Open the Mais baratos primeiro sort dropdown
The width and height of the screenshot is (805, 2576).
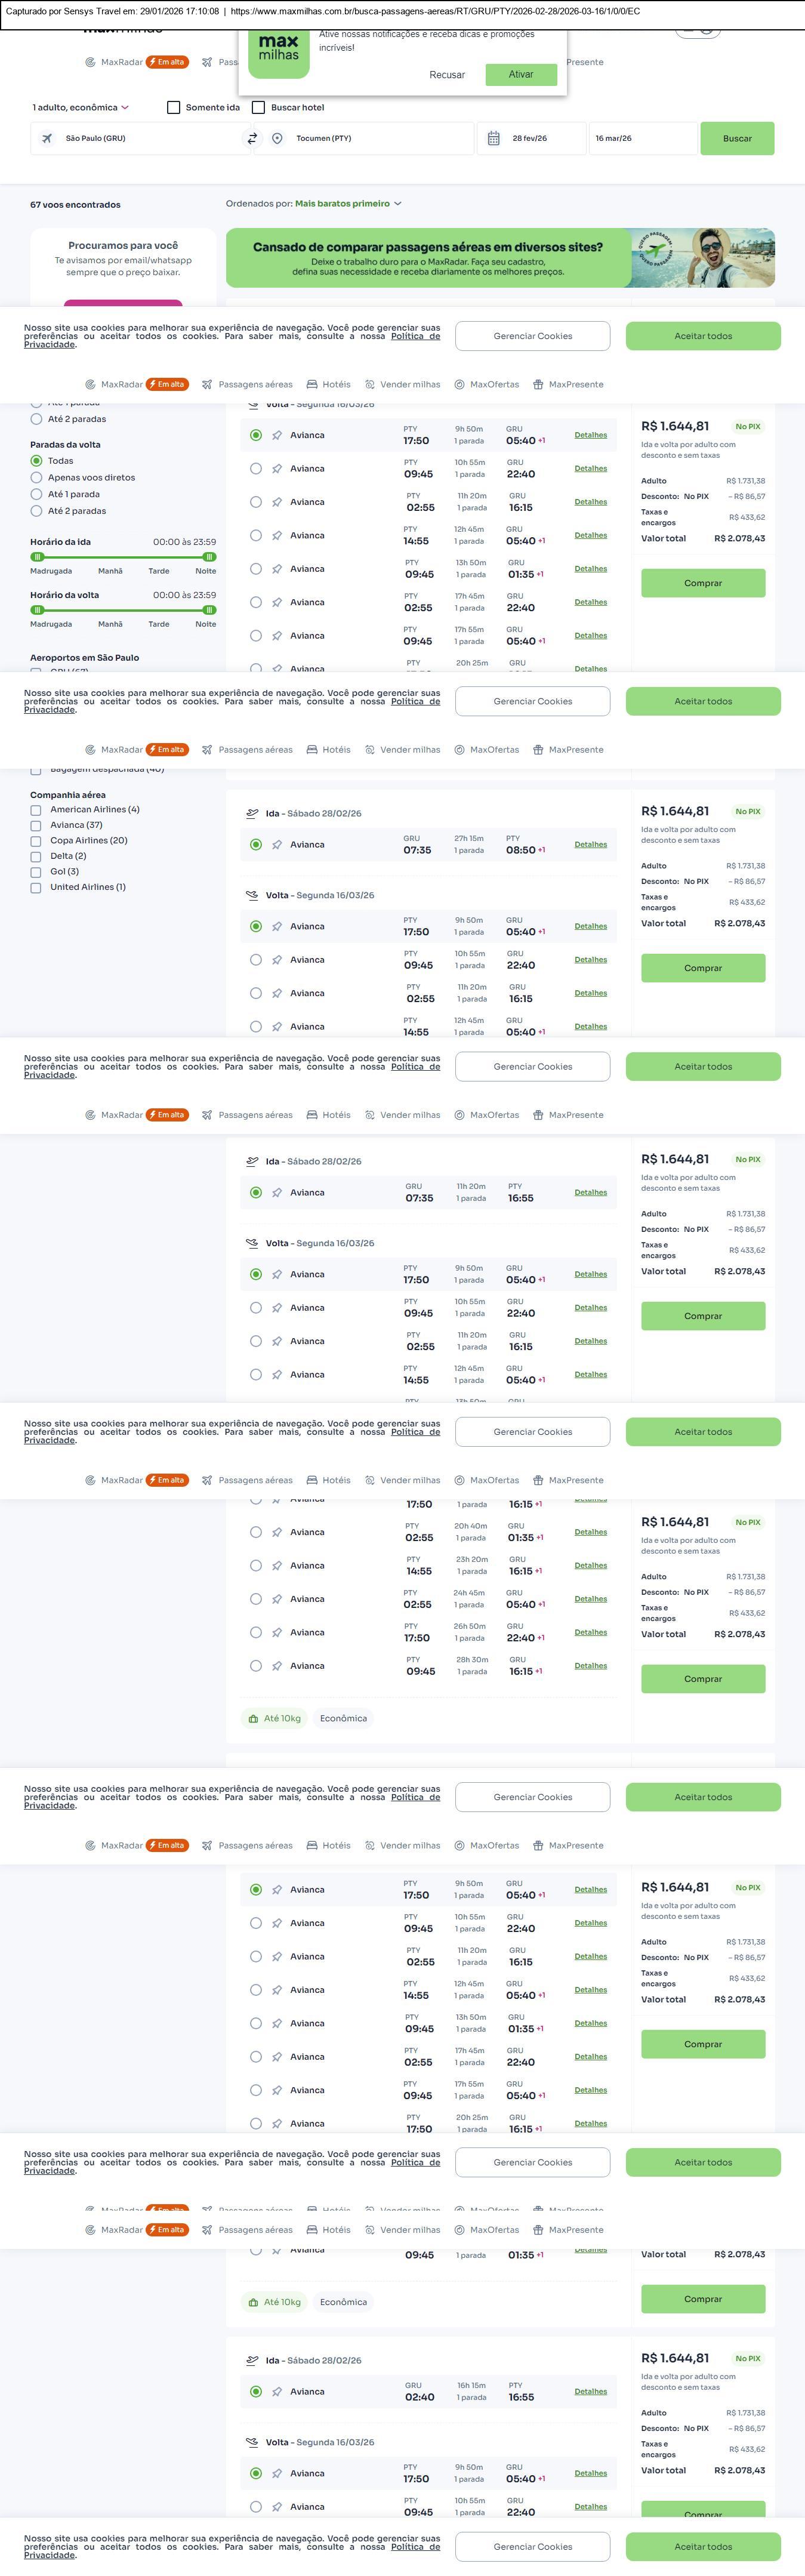[x=348, y=204]
